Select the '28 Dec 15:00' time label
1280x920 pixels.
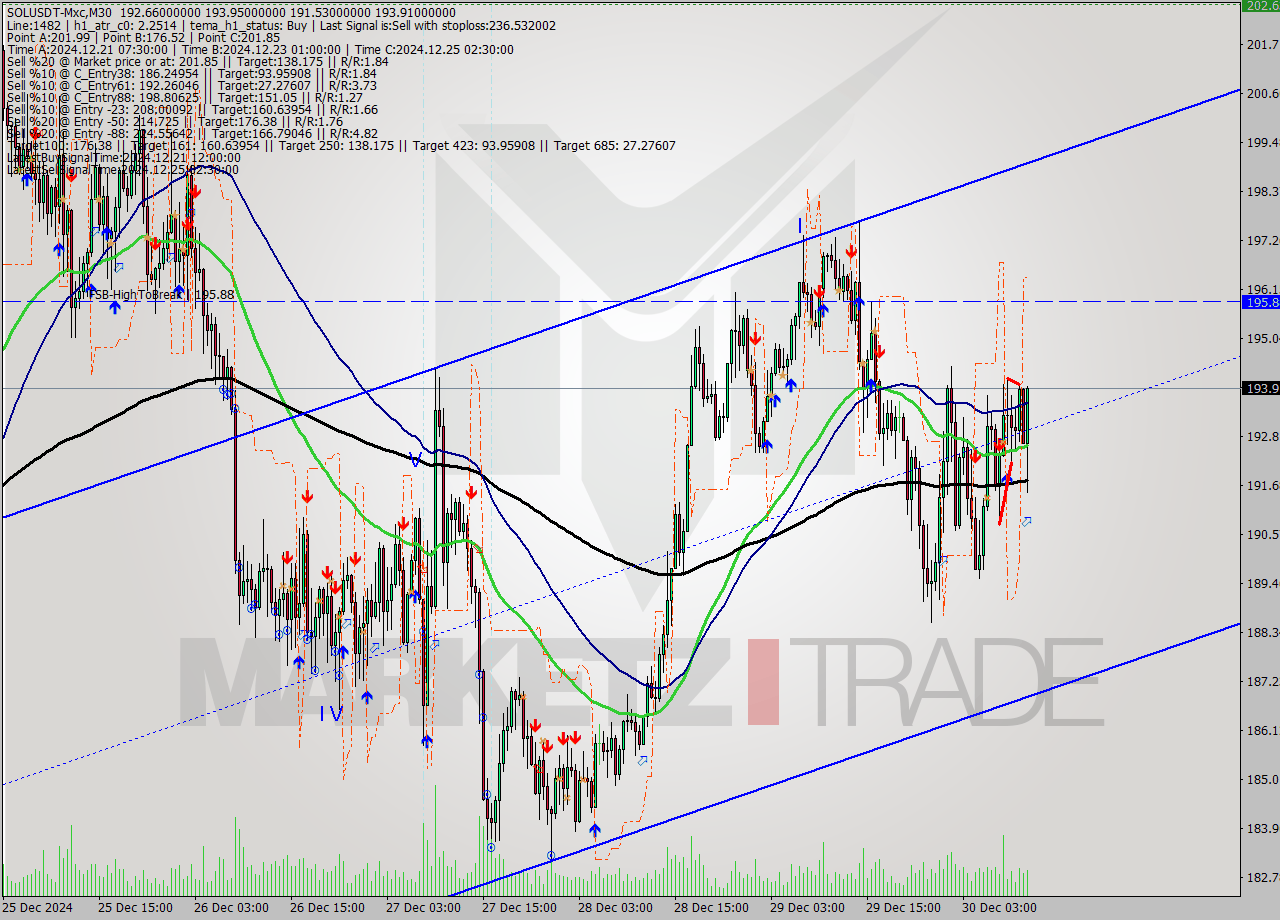[x=711, y=908]
